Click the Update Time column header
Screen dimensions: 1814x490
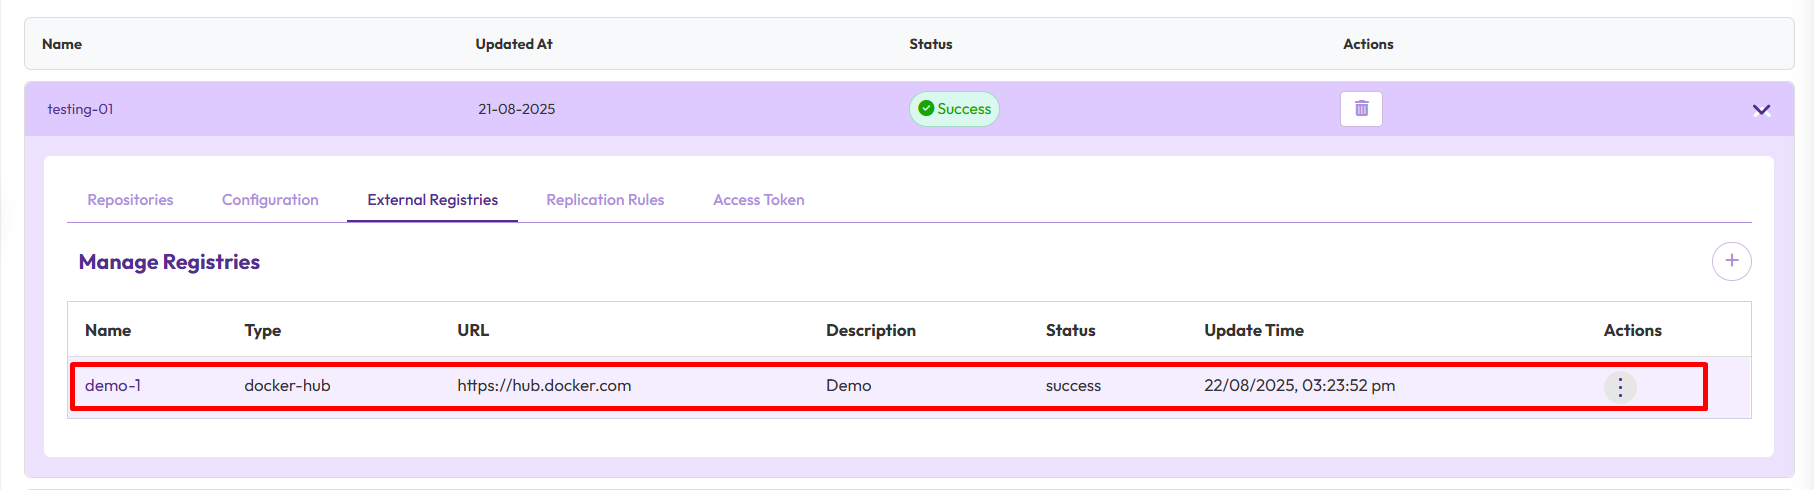tap(1254, 330)
